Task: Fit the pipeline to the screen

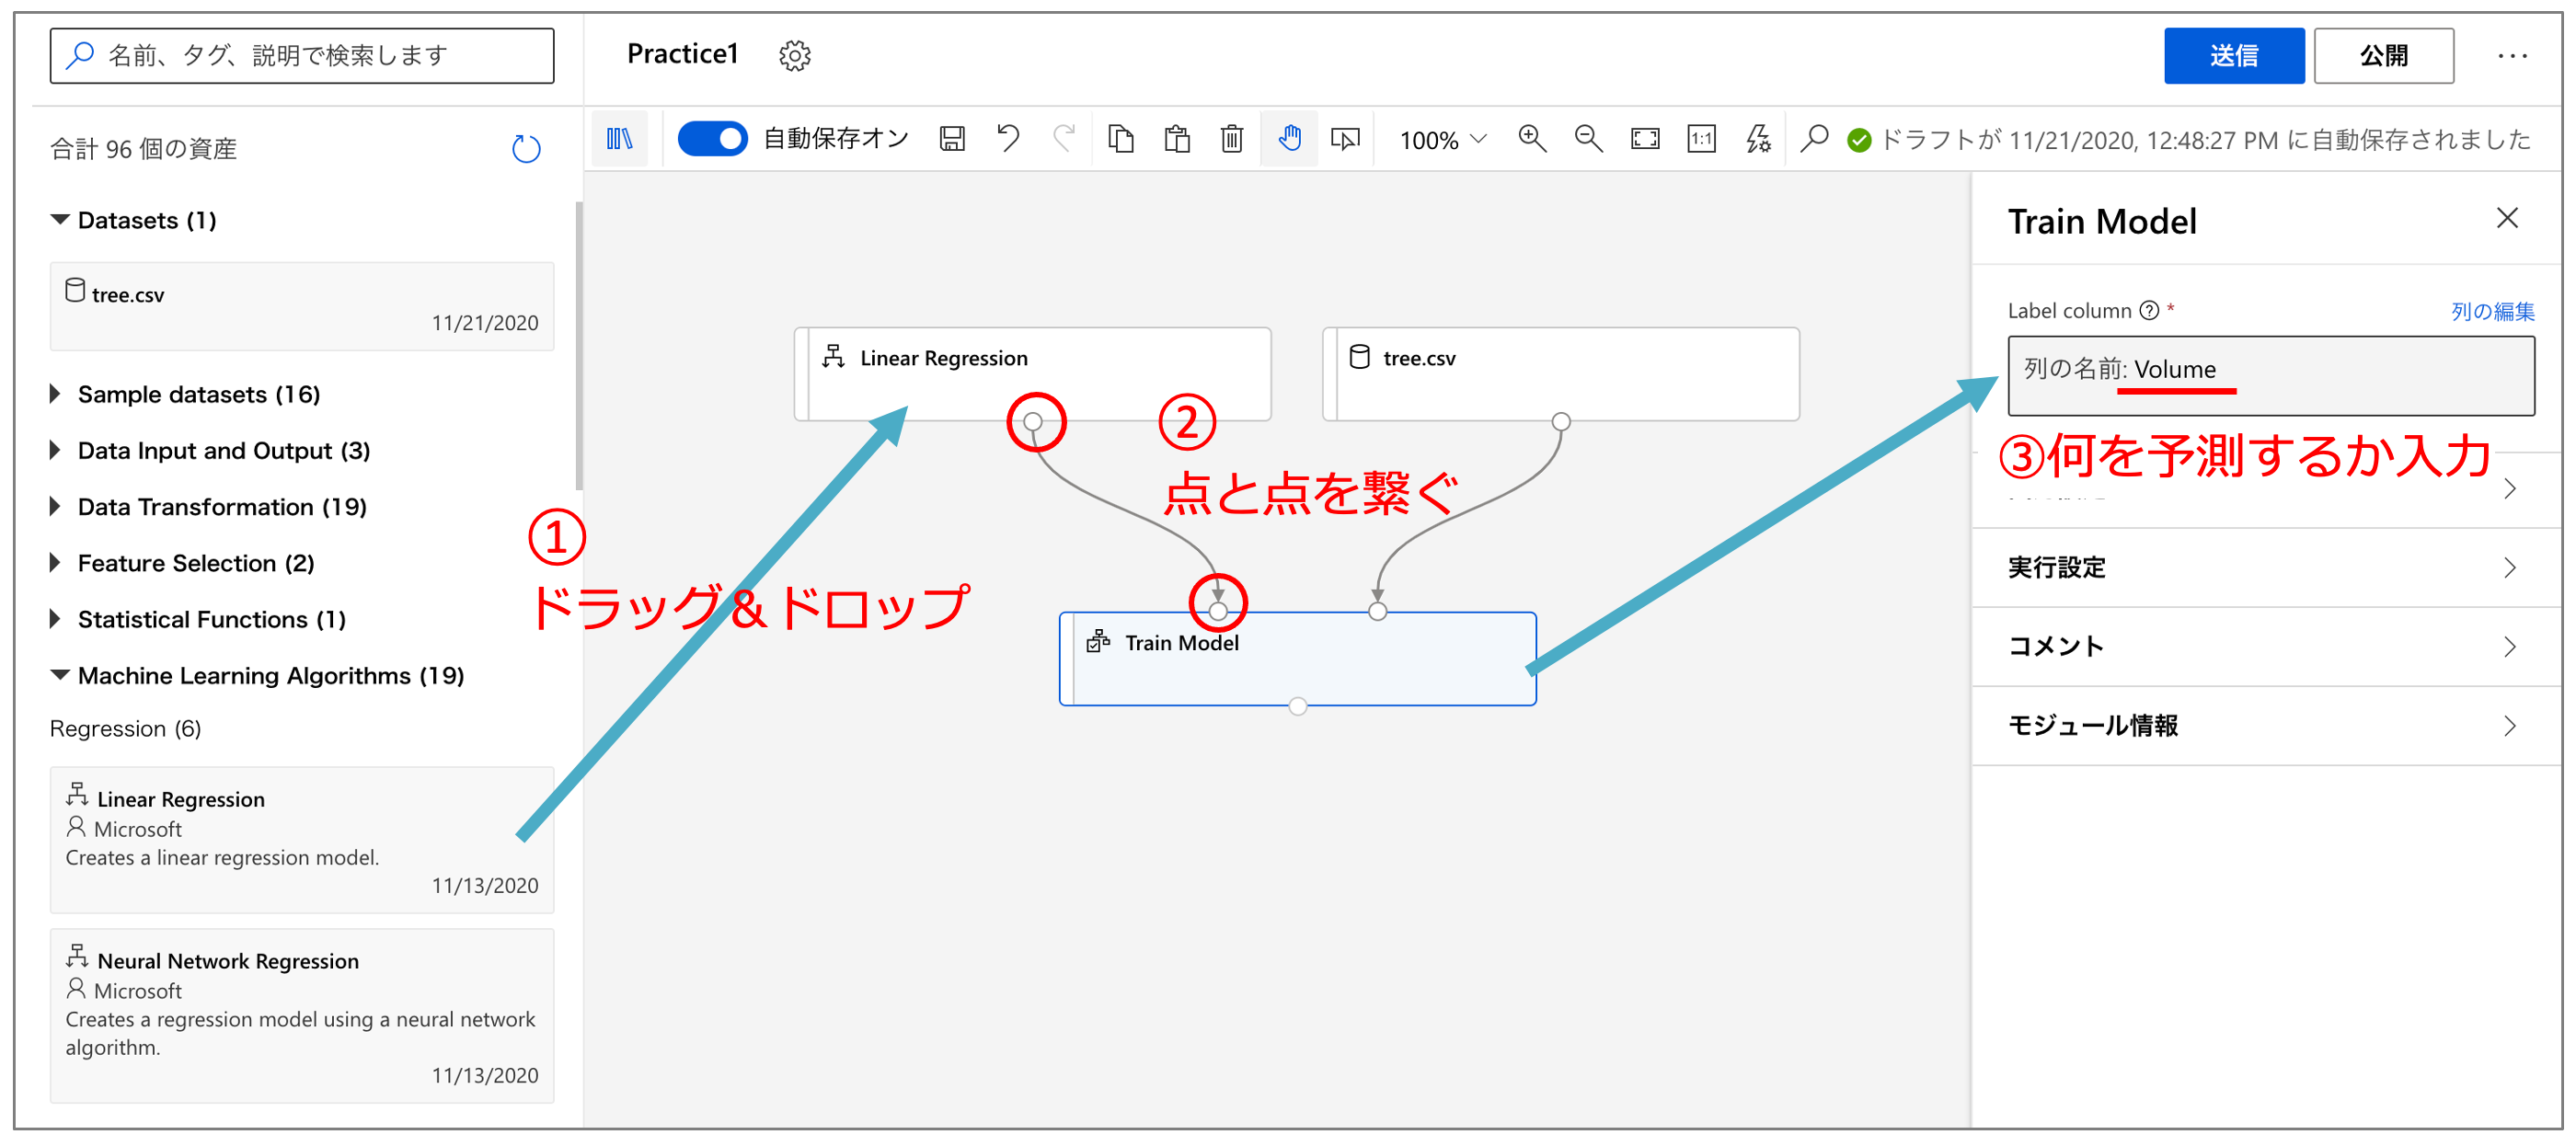Action: tap(1645, 139)
